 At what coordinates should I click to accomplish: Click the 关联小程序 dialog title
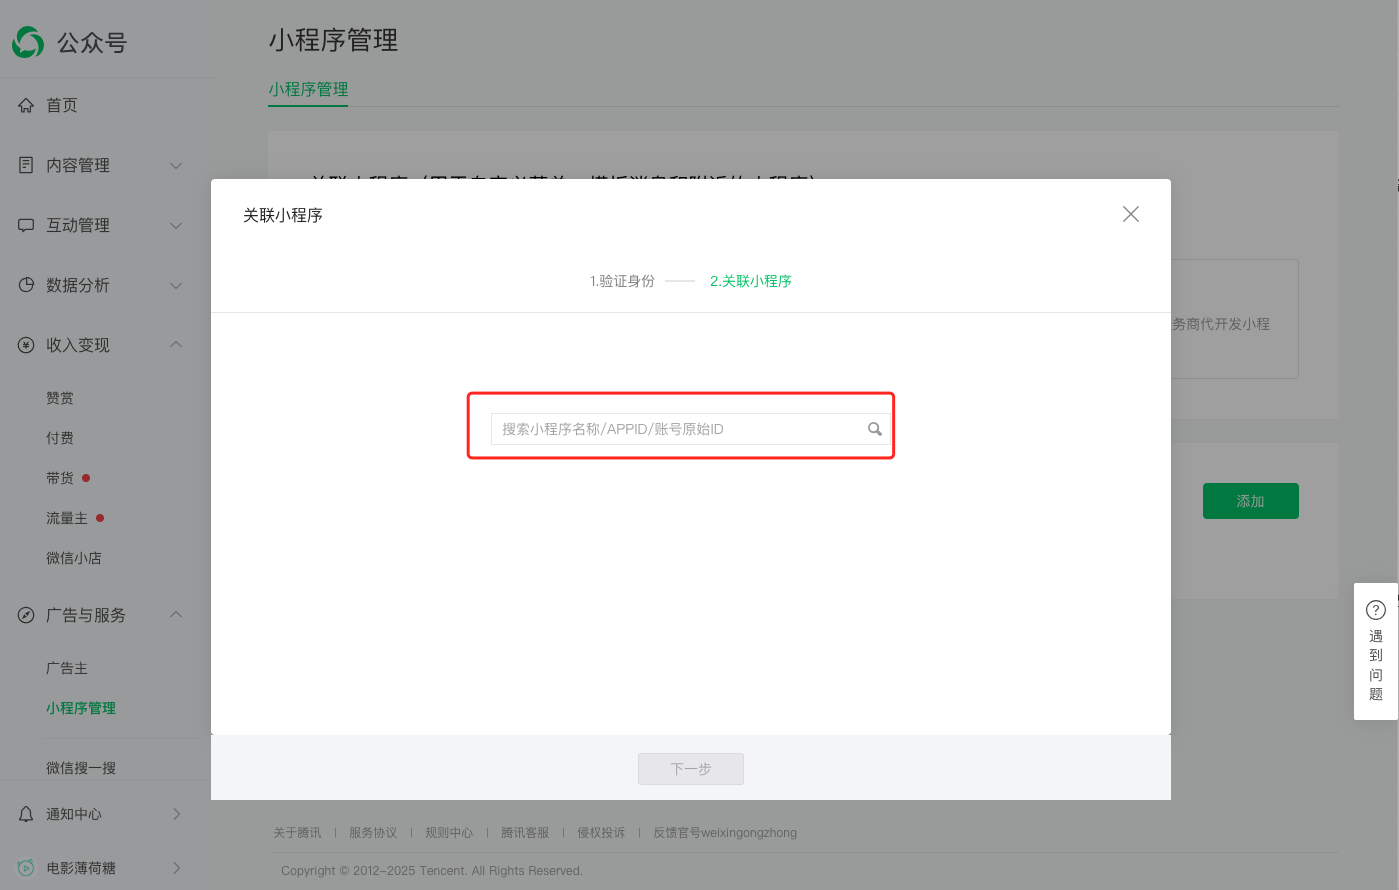(283, 215)
